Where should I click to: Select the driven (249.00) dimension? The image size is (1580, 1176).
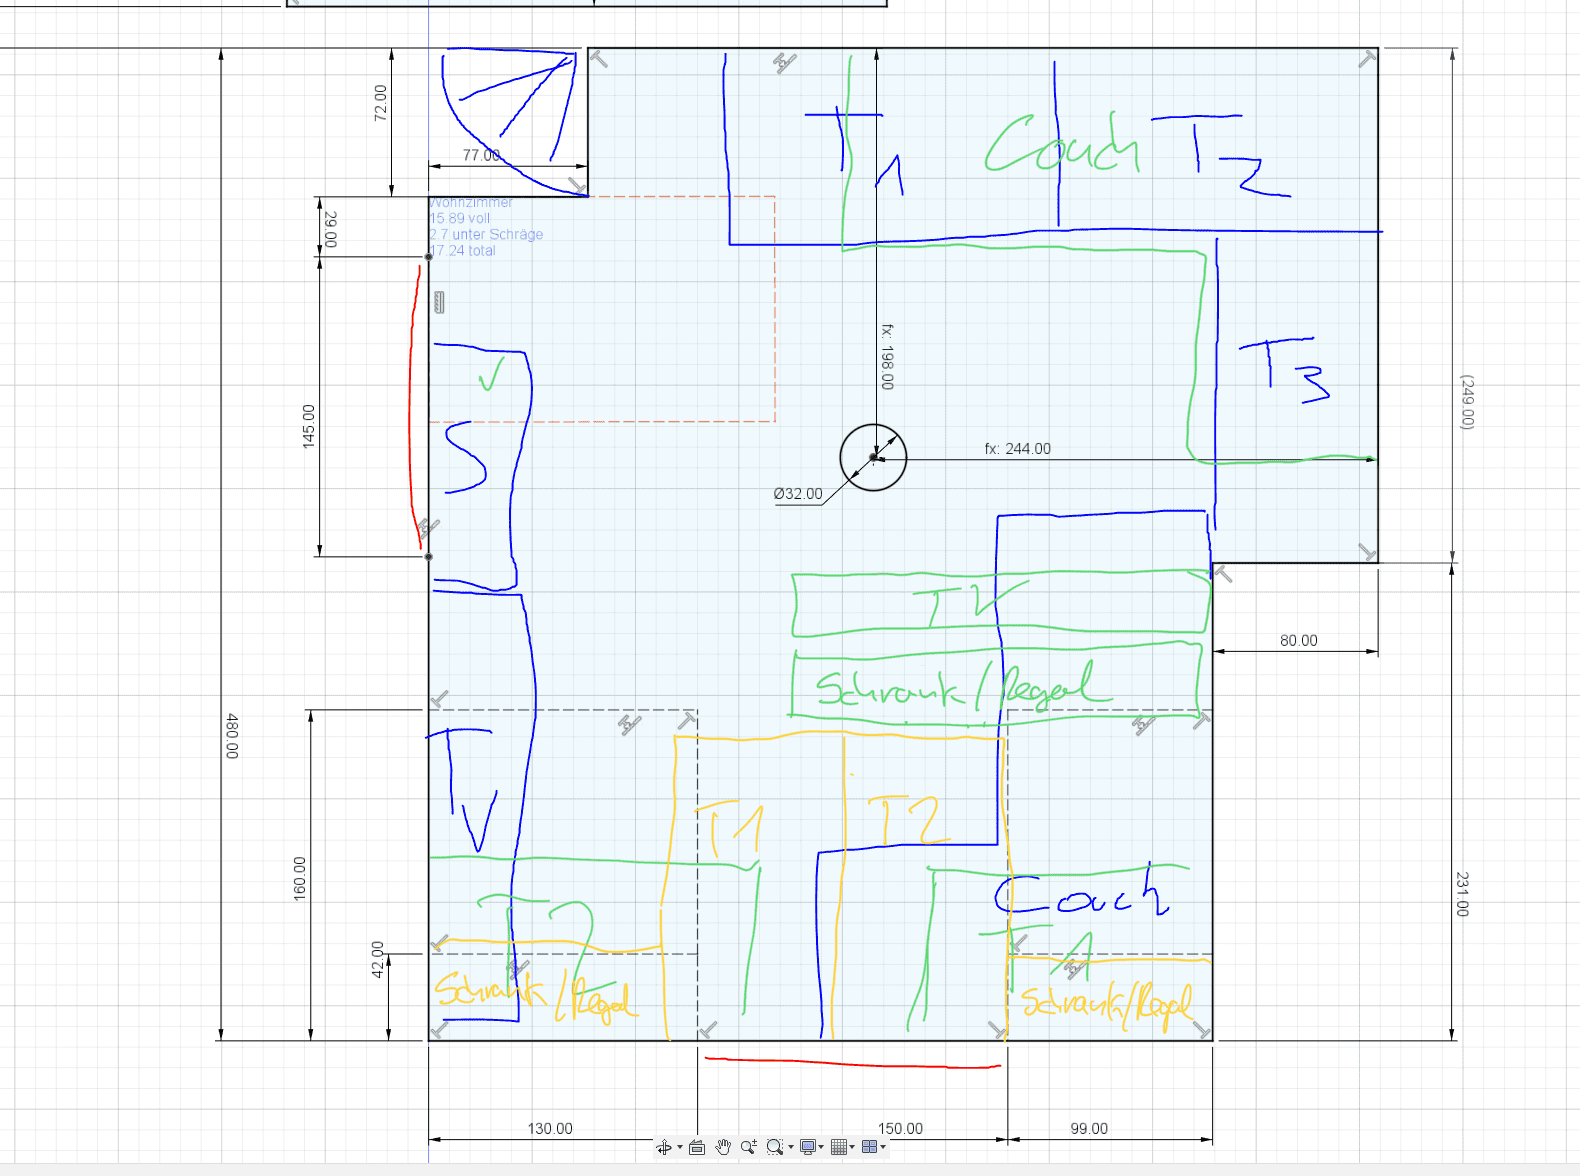pyautogui.click(x=1467, y=402)
